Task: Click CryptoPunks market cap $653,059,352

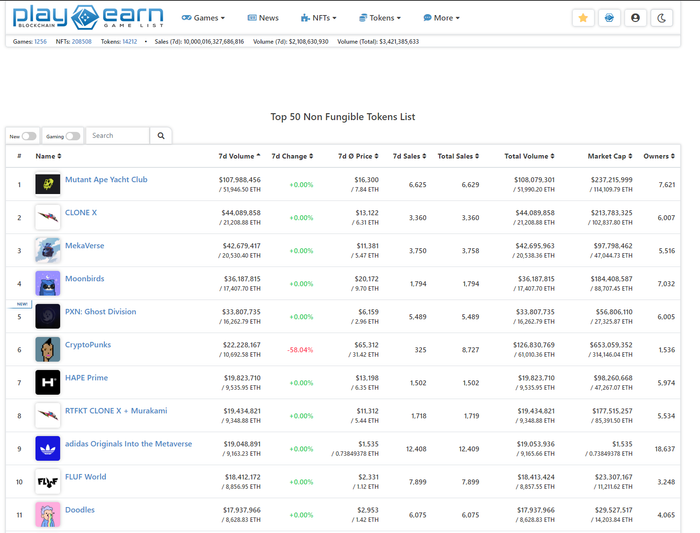Action: coord(611,345)
